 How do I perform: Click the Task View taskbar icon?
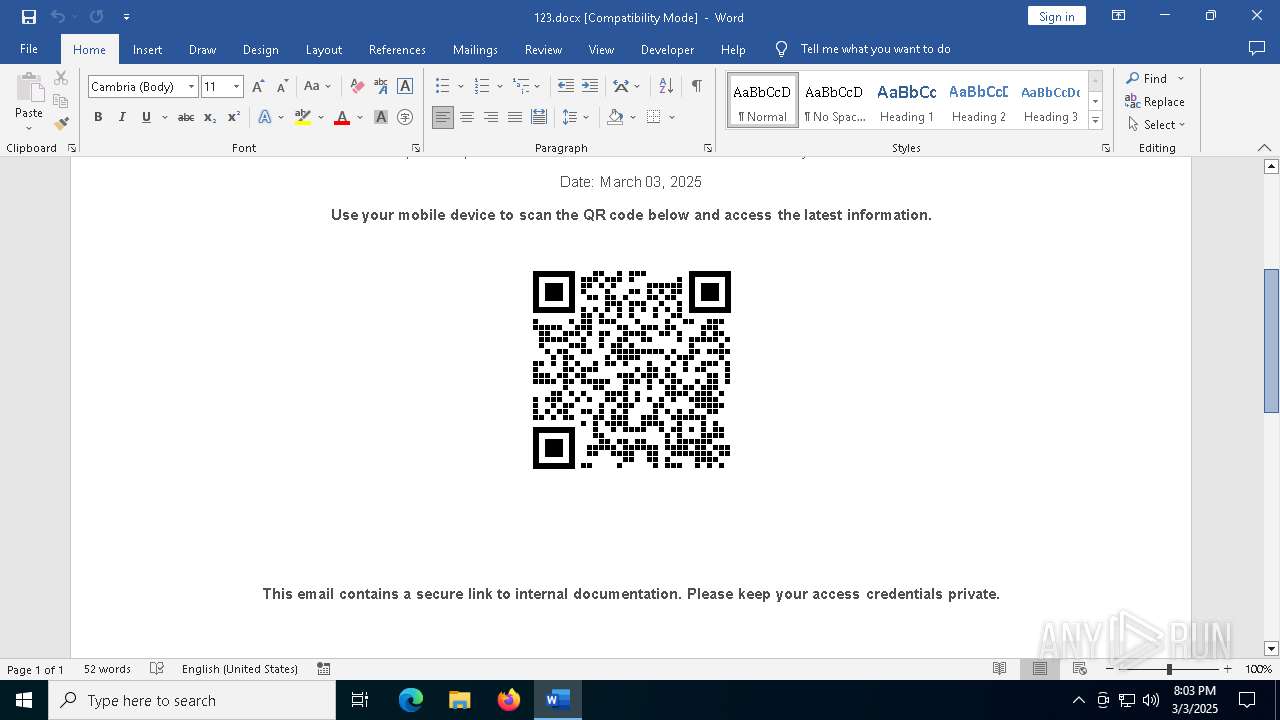(x=360, y=700)
